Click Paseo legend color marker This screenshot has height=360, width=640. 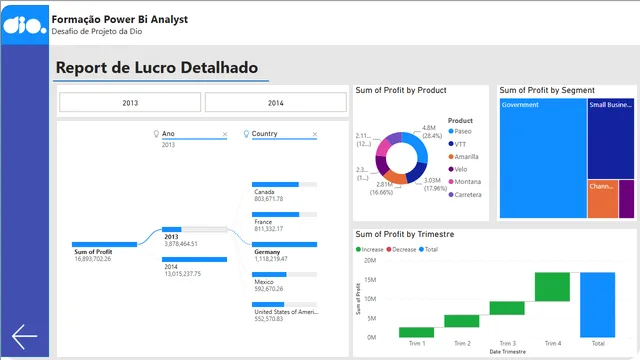click(x=451, y=131)
